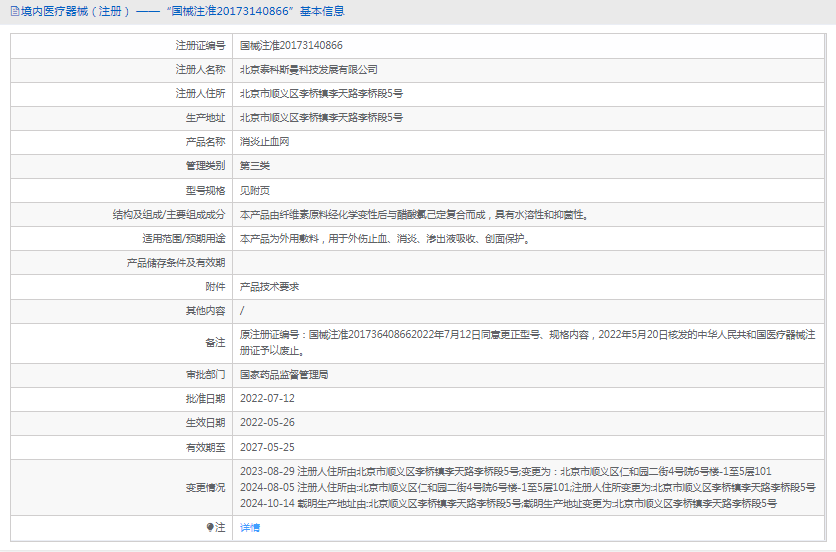Click the 附件 row label
This screenshot has height=552, width=836.
pos(215,286)
